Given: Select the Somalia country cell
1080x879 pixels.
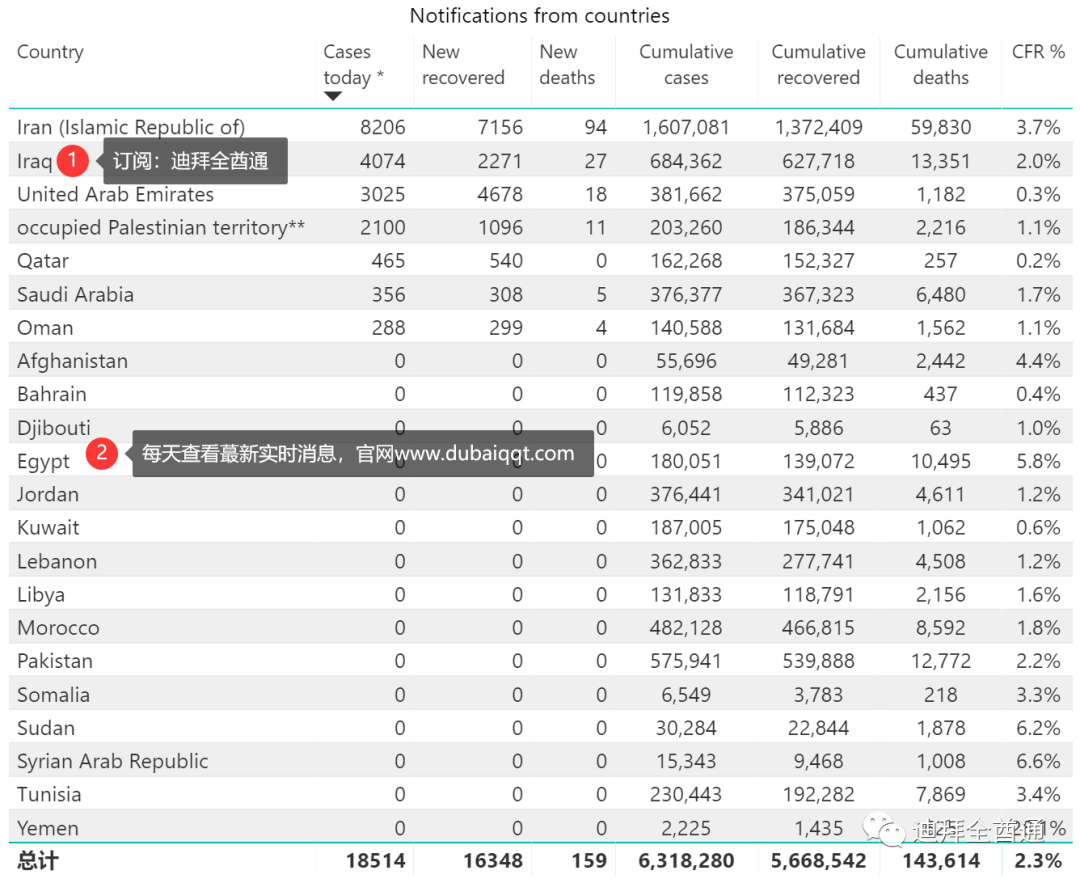Looking at the screenshot, I should tap(53, 694).
